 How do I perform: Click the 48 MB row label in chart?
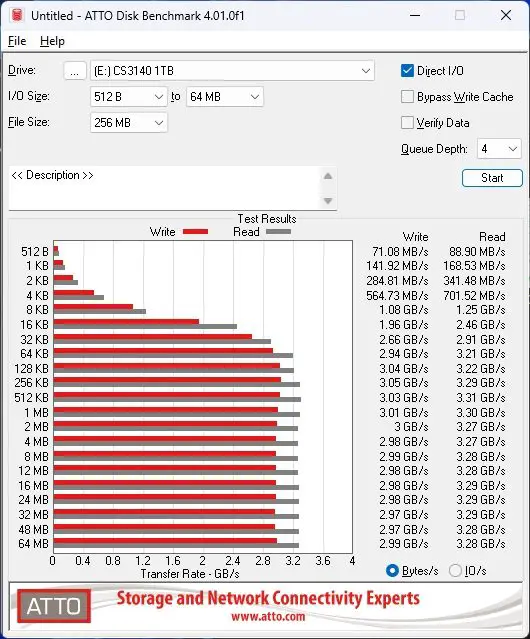33,529
